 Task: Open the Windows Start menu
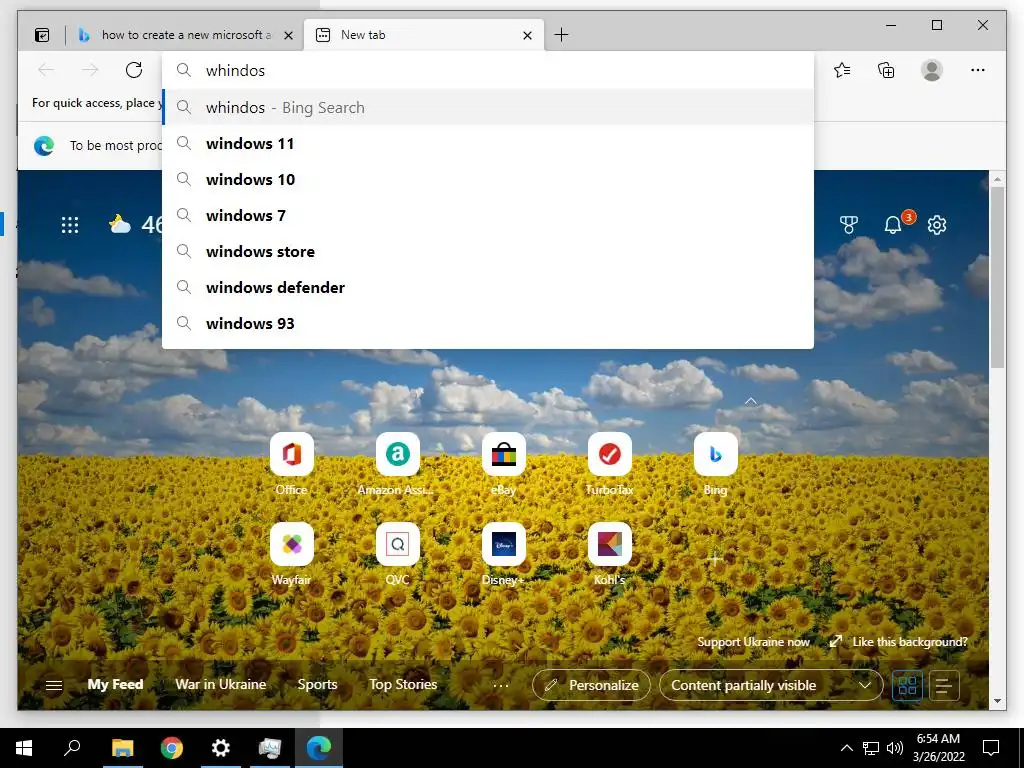pos(24,748)
